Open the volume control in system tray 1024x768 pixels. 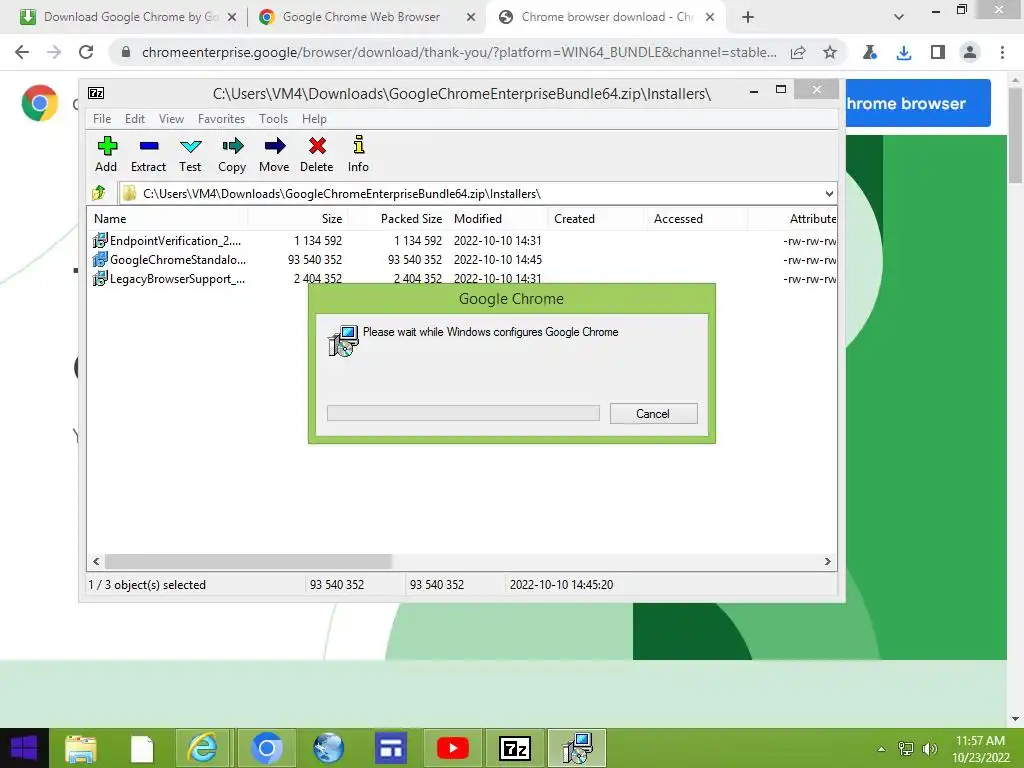click(x=930, y=748)
